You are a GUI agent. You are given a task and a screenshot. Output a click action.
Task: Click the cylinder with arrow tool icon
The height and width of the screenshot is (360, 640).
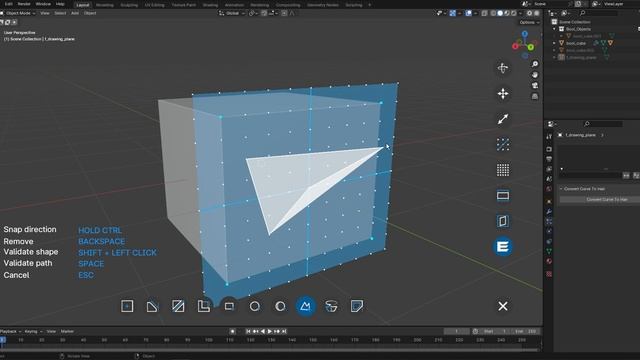pos(331,306)
